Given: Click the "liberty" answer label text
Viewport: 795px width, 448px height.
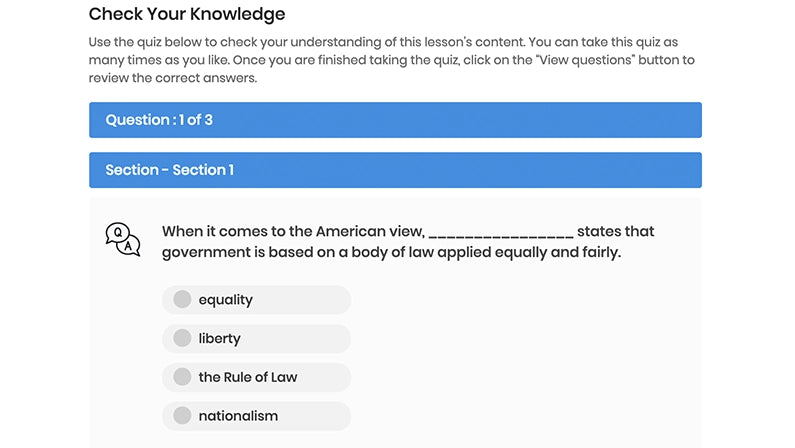Looking at the screenshot, I should tap(219, 339).
